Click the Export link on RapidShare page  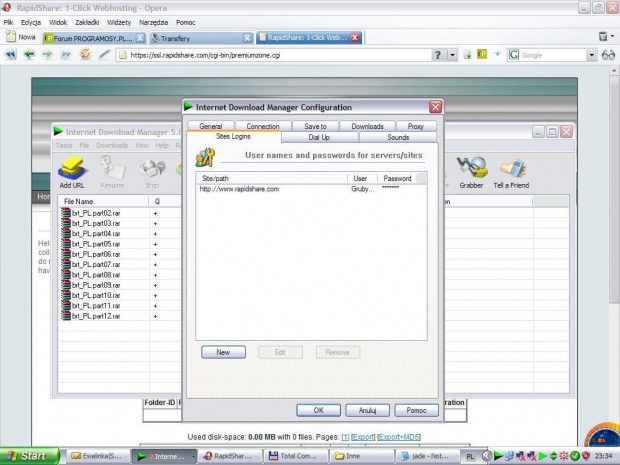pos(363,437)
